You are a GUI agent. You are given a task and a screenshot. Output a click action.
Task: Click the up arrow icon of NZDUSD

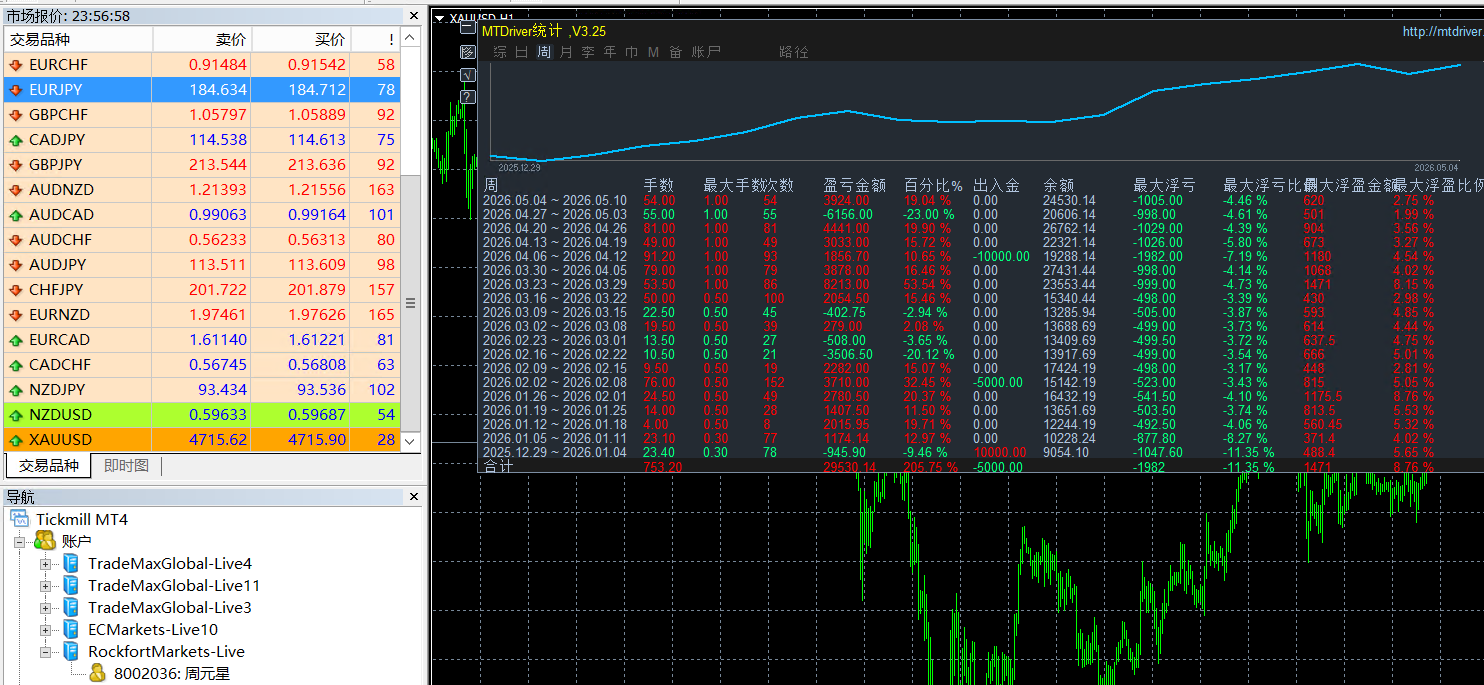pyautogui.click(x=16, y=414)
